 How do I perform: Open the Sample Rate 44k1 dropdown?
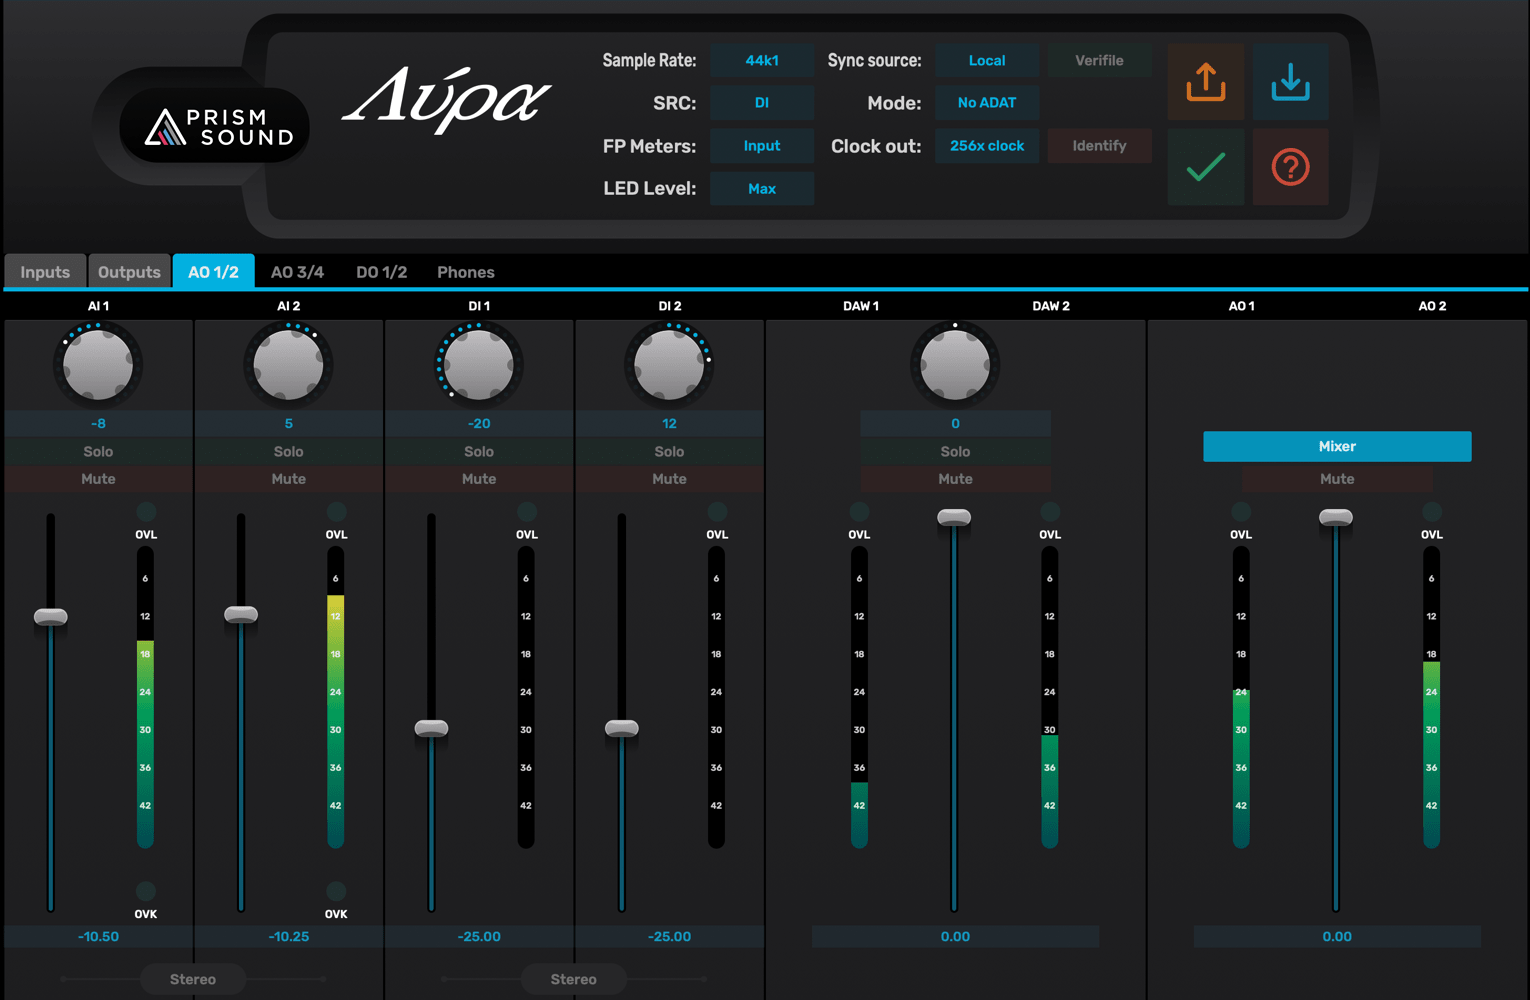[x=762, y=60]
